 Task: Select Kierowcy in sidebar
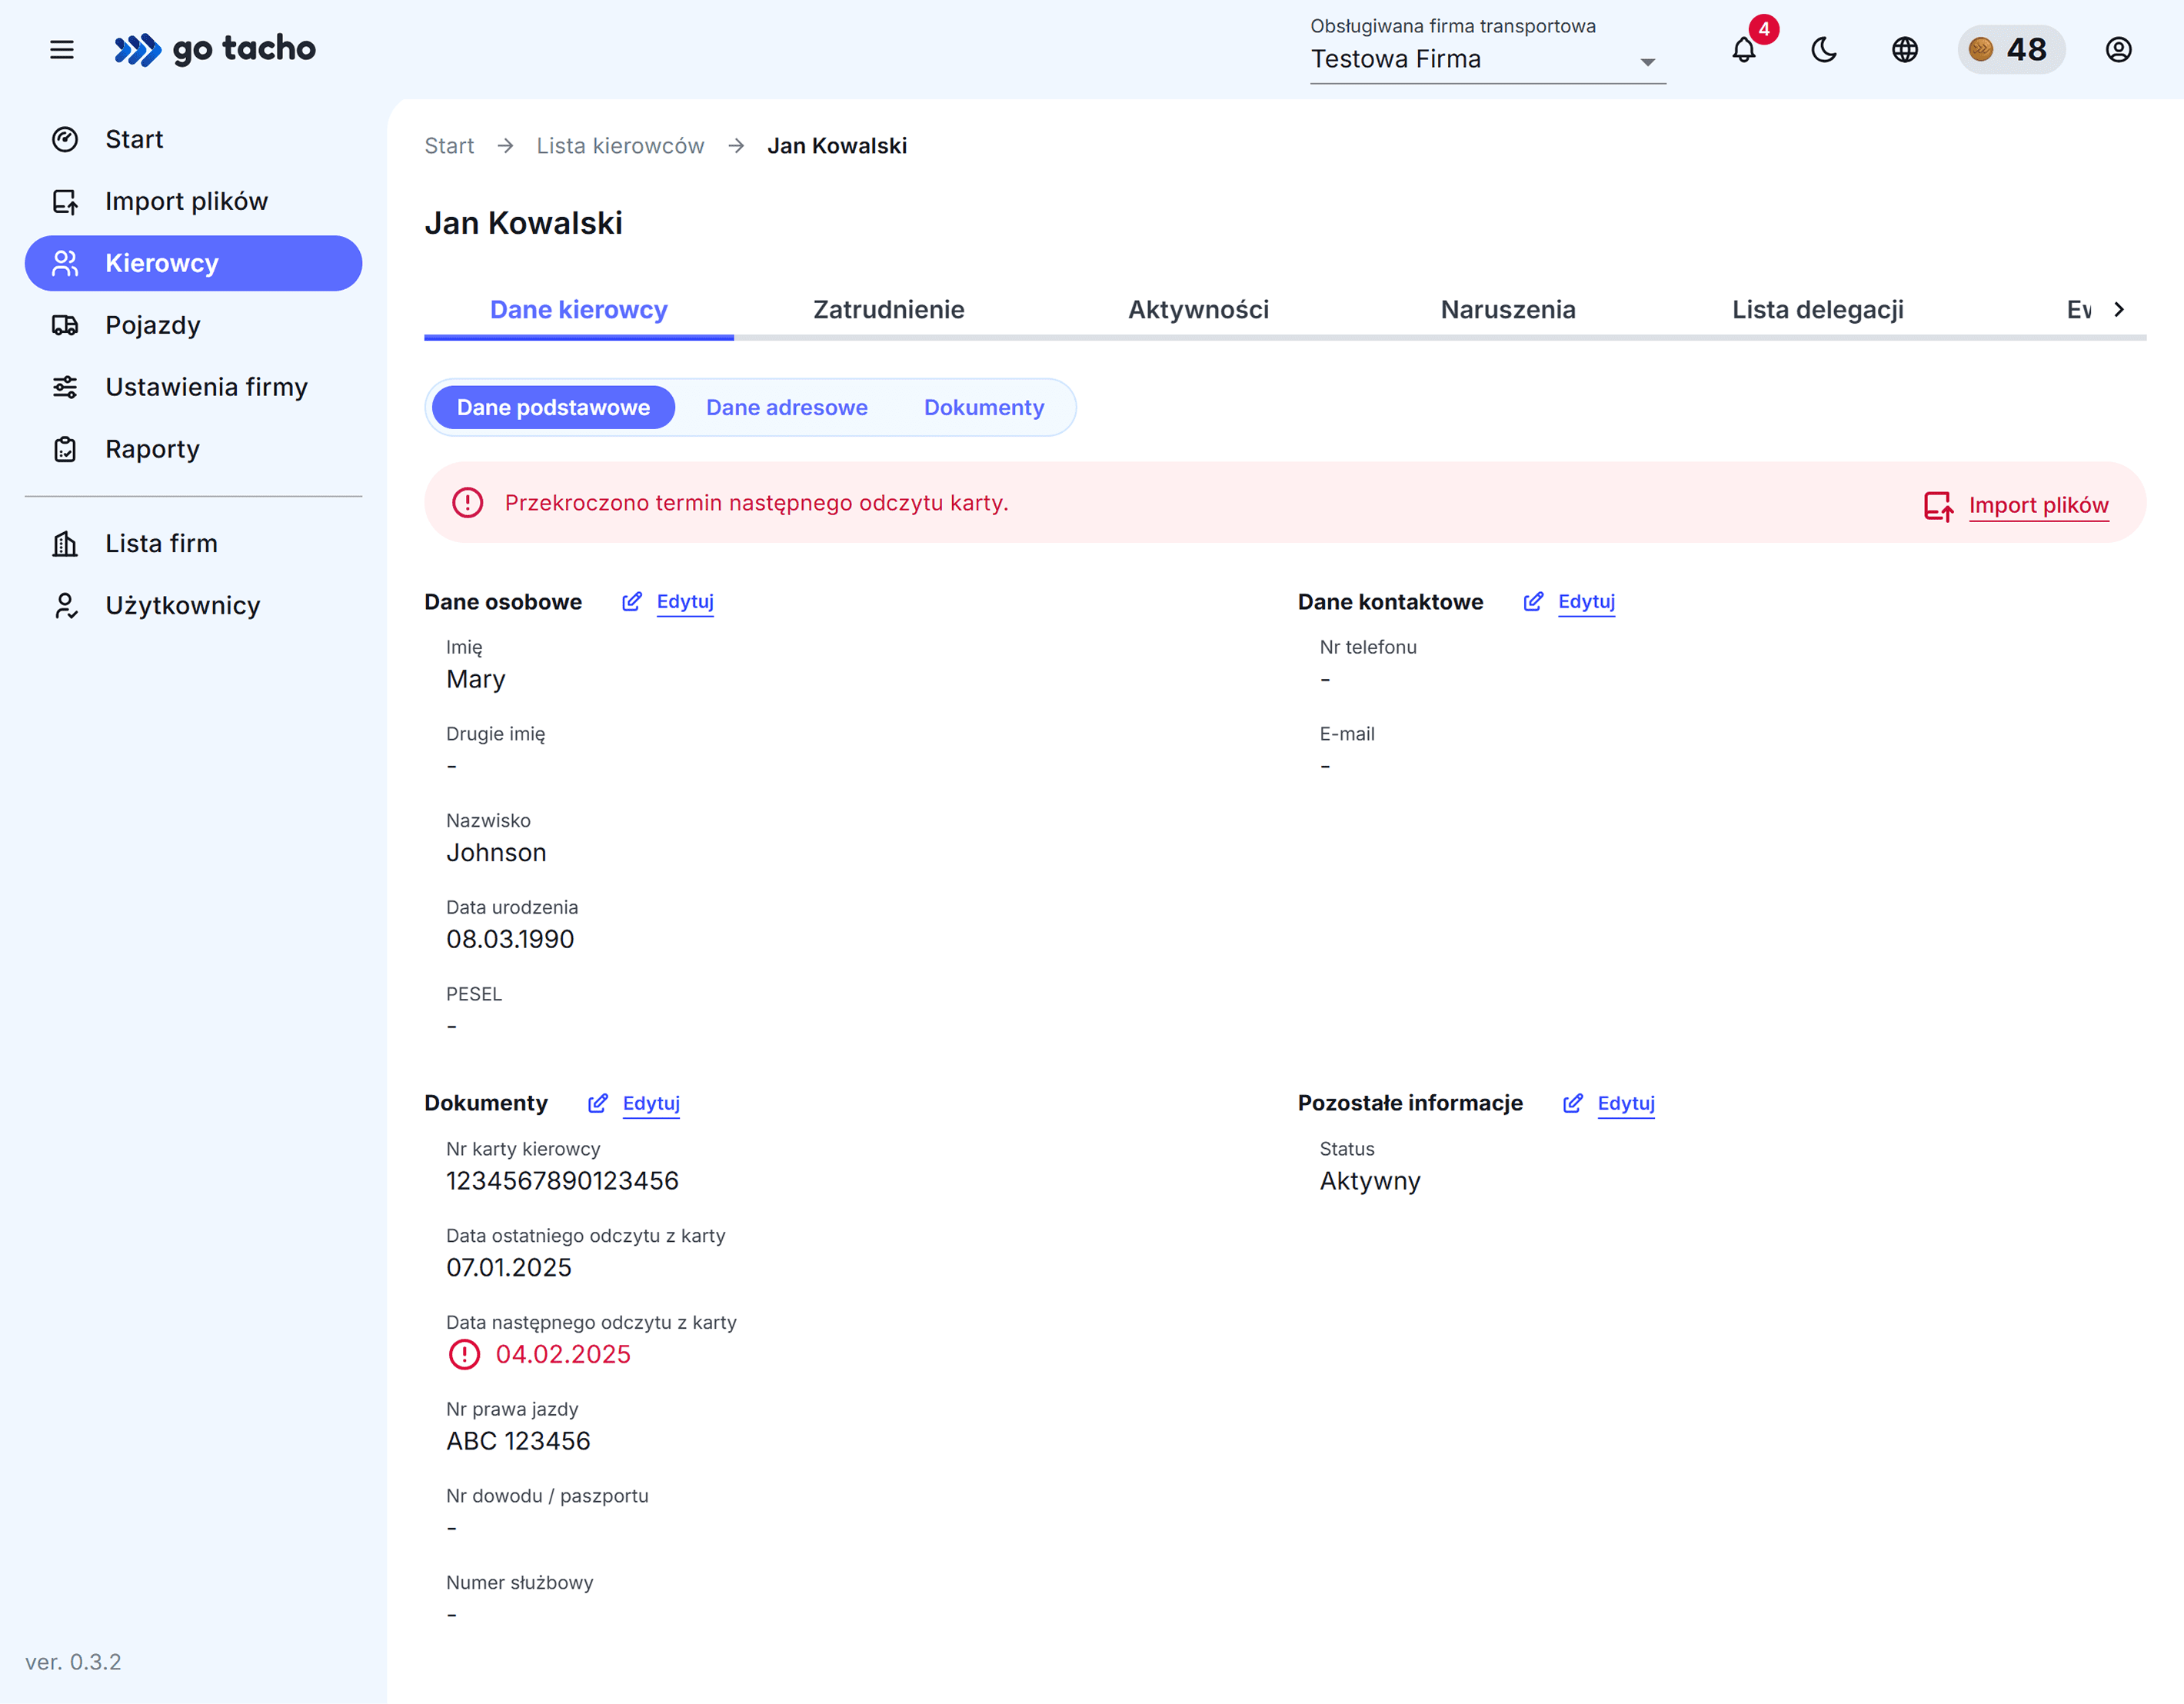[193, 263]
